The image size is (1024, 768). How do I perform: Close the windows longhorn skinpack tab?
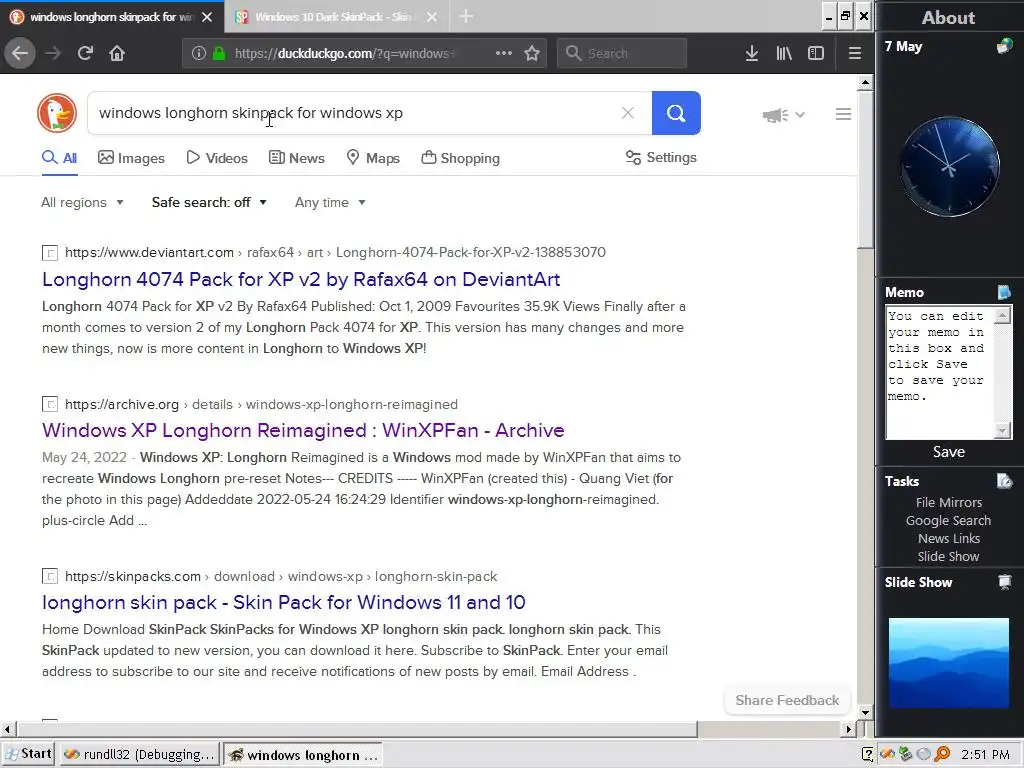(x=207, y=17)
